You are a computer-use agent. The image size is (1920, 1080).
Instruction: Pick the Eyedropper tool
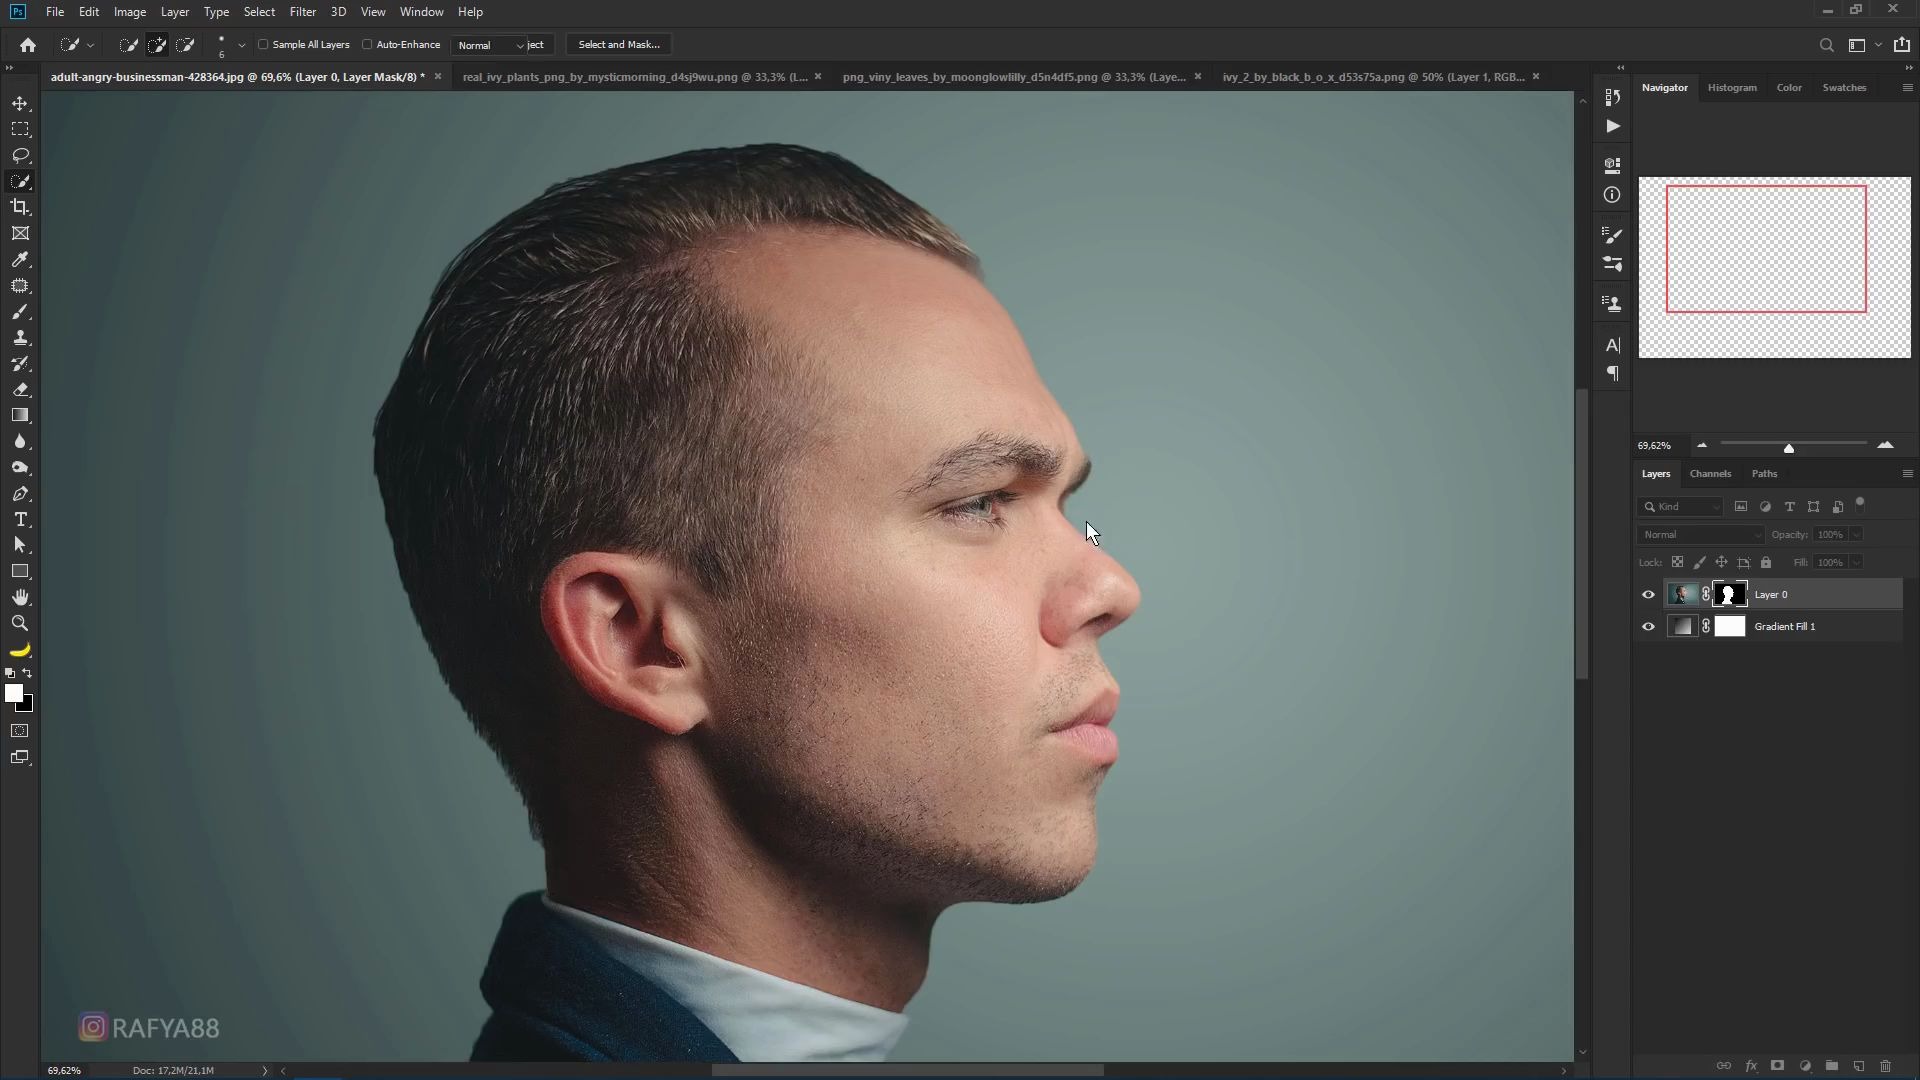coord(20,260)
